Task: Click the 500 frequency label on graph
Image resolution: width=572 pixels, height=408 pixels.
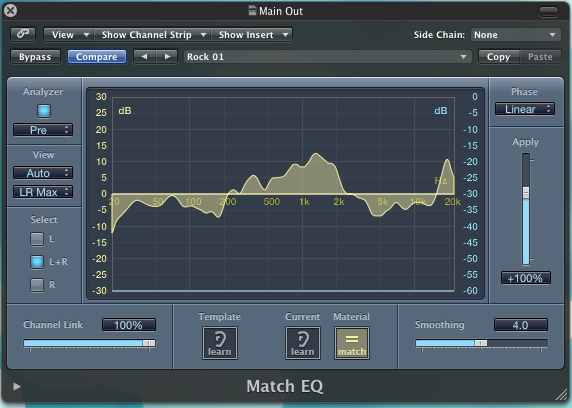Action: pyautogui.click(x=272, y=202)
